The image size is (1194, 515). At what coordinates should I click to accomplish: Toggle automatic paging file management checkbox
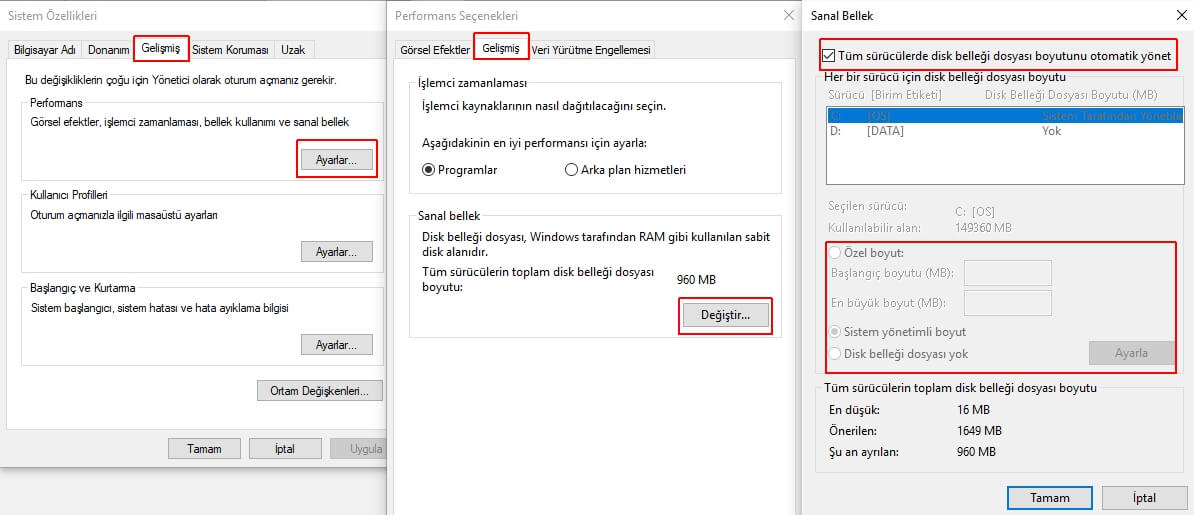point(828,56)
